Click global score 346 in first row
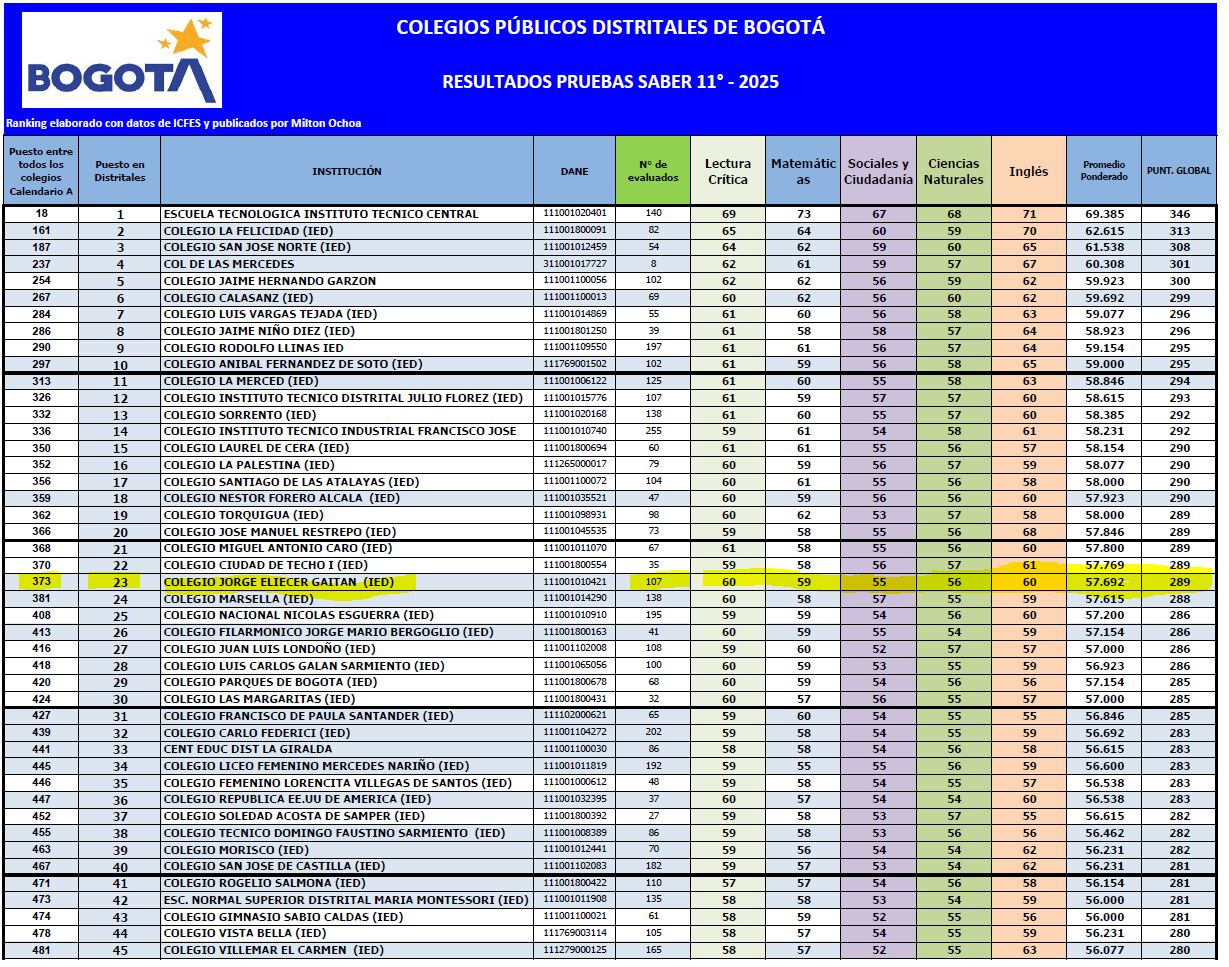The height and width of the screenshot is (967, 1229). [x=1178, y=214]
